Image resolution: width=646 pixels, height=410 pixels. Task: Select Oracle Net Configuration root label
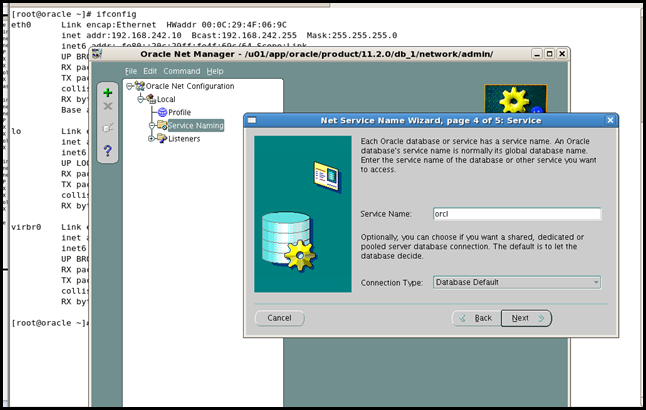(x=190, y=86)
